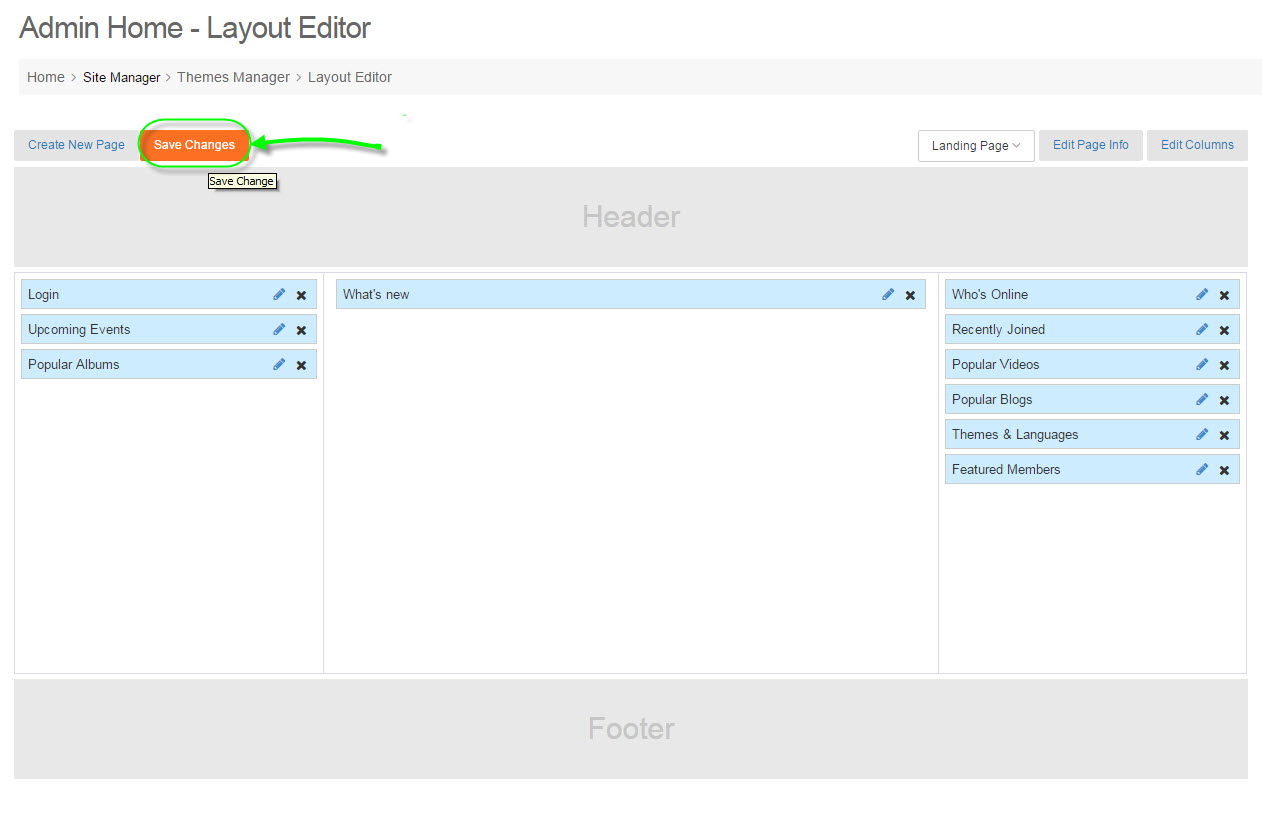Click Create New Page button
This screenshot has height=840, width=1262.
76,145
